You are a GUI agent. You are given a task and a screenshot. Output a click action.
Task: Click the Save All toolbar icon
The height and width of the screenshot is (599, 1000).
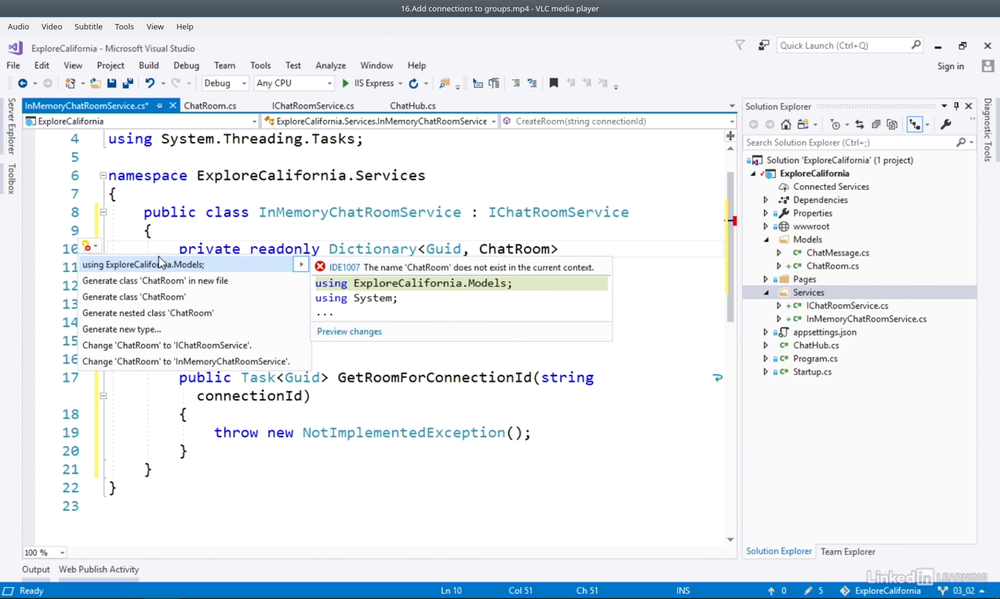point(128,83)
